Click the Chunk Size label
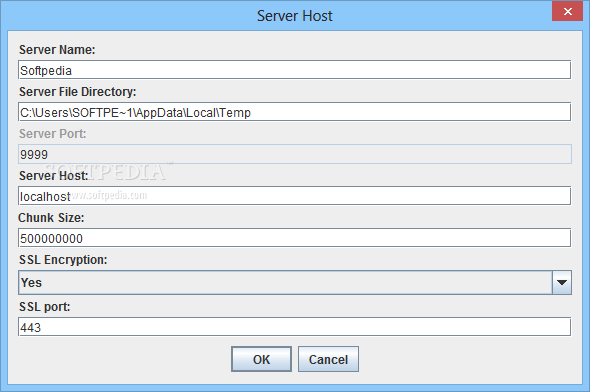Viewport: 590px width, 392px height. coord(51,218)
